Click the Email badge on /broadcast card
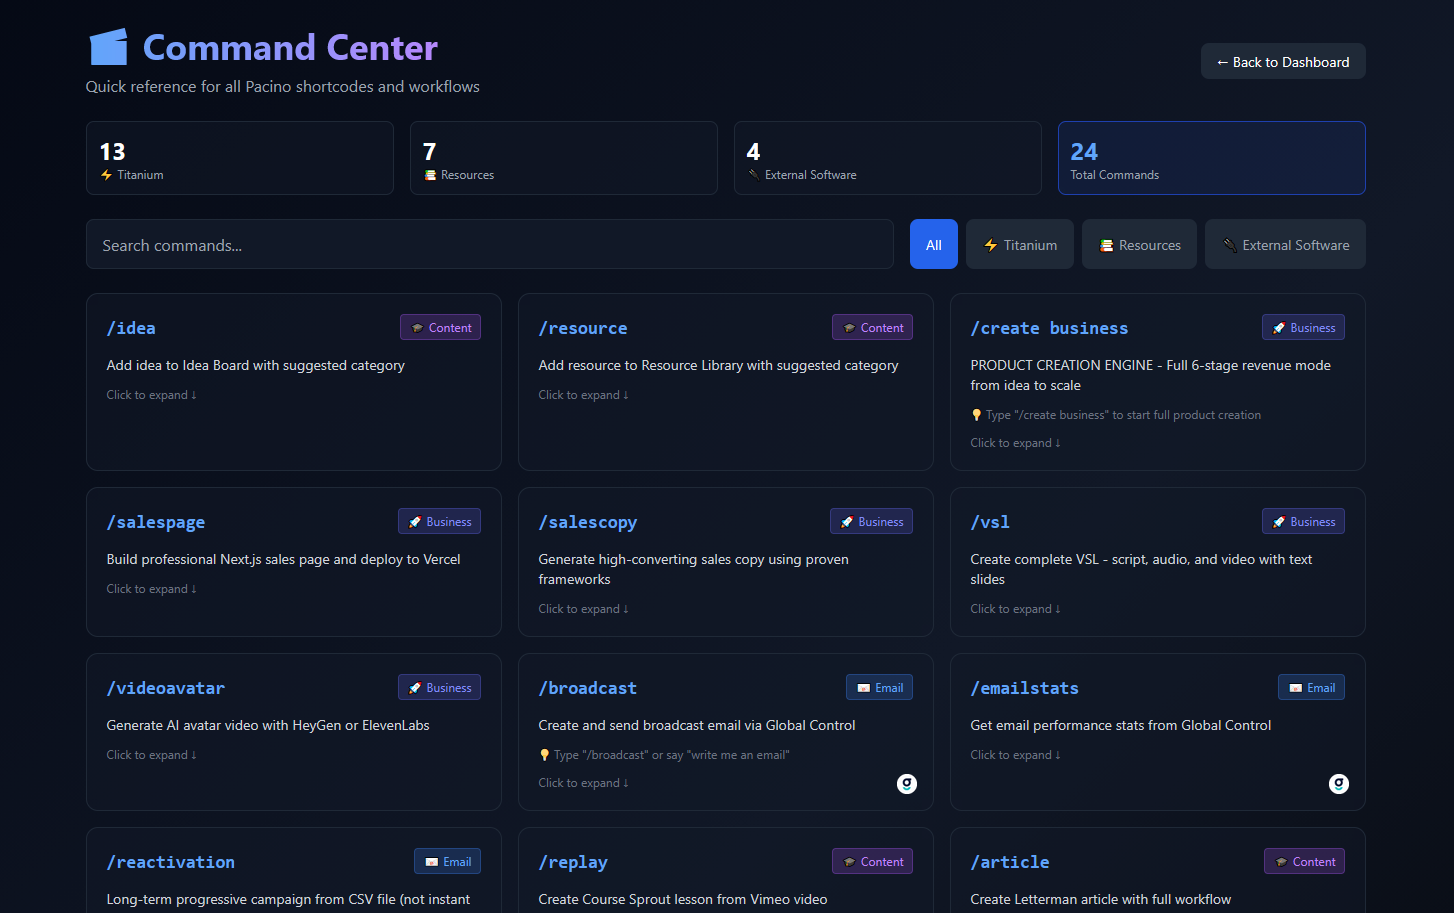The width and height of the screenshot is (1454, 913). (879, 688)
